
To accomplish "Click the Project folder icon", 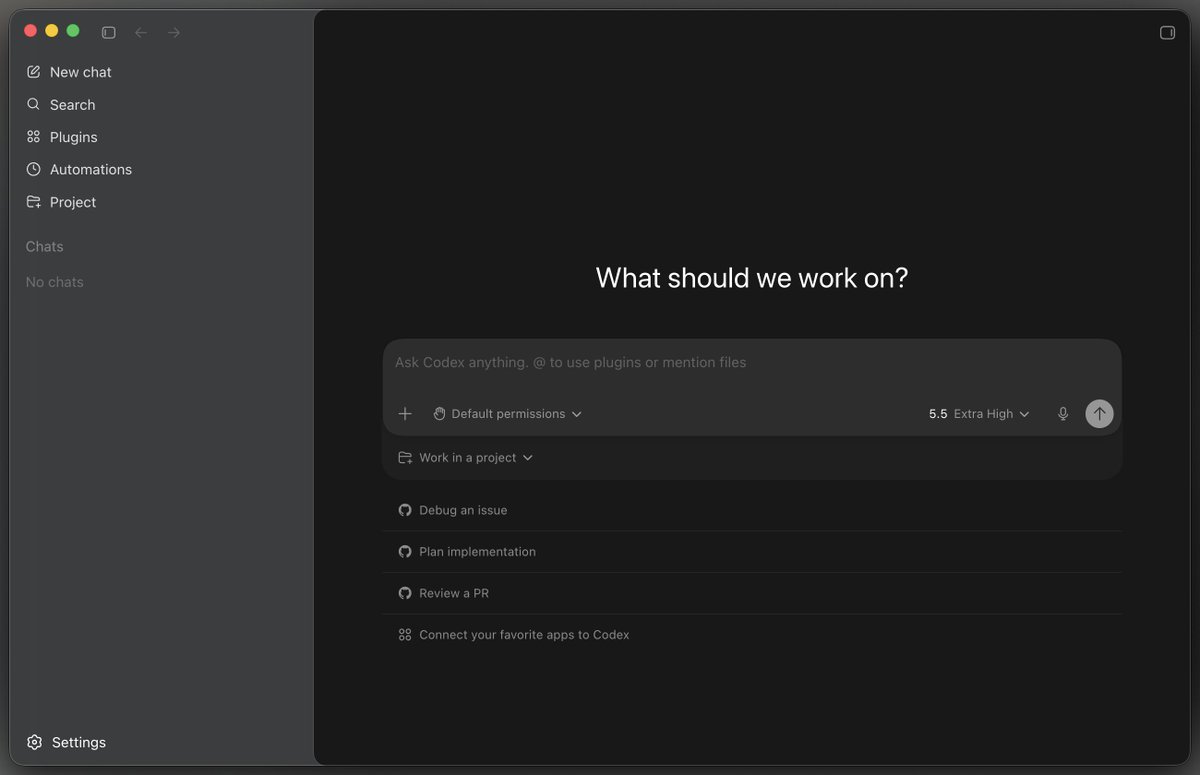I will (33, 202).
